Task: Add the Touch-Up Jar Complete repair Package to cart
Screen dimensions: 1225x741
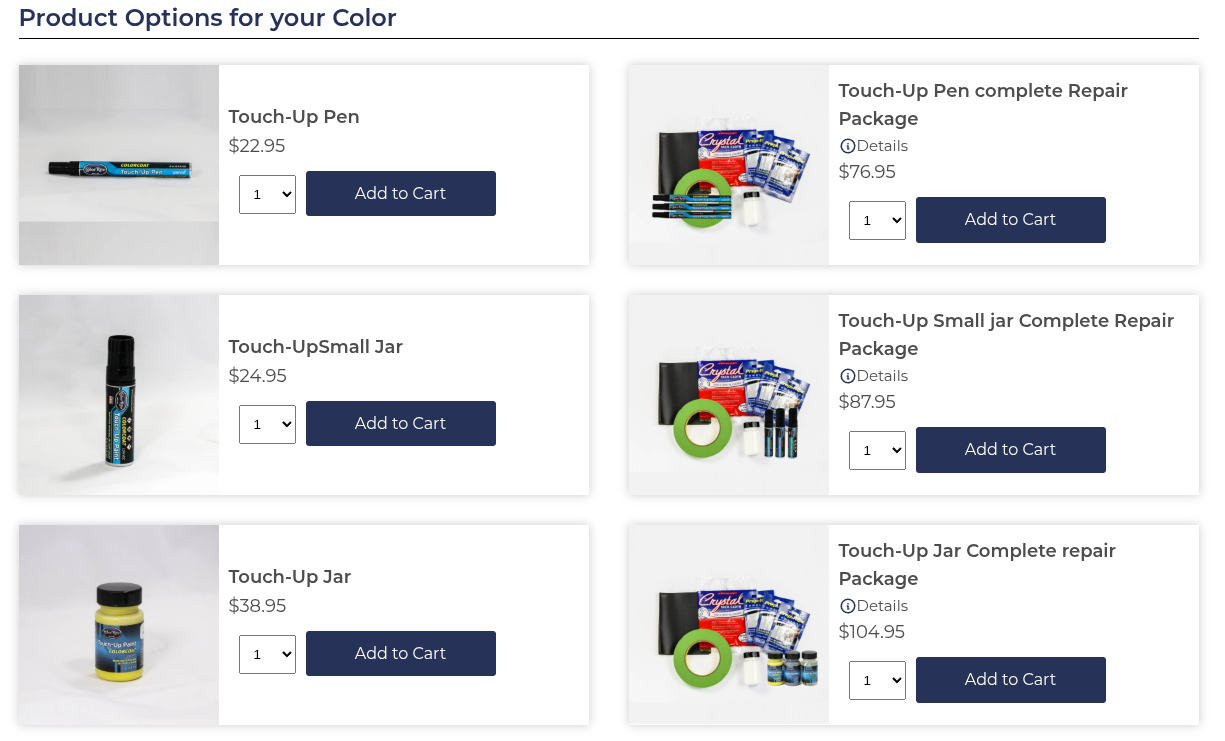Action: (x=1010, y=679)
